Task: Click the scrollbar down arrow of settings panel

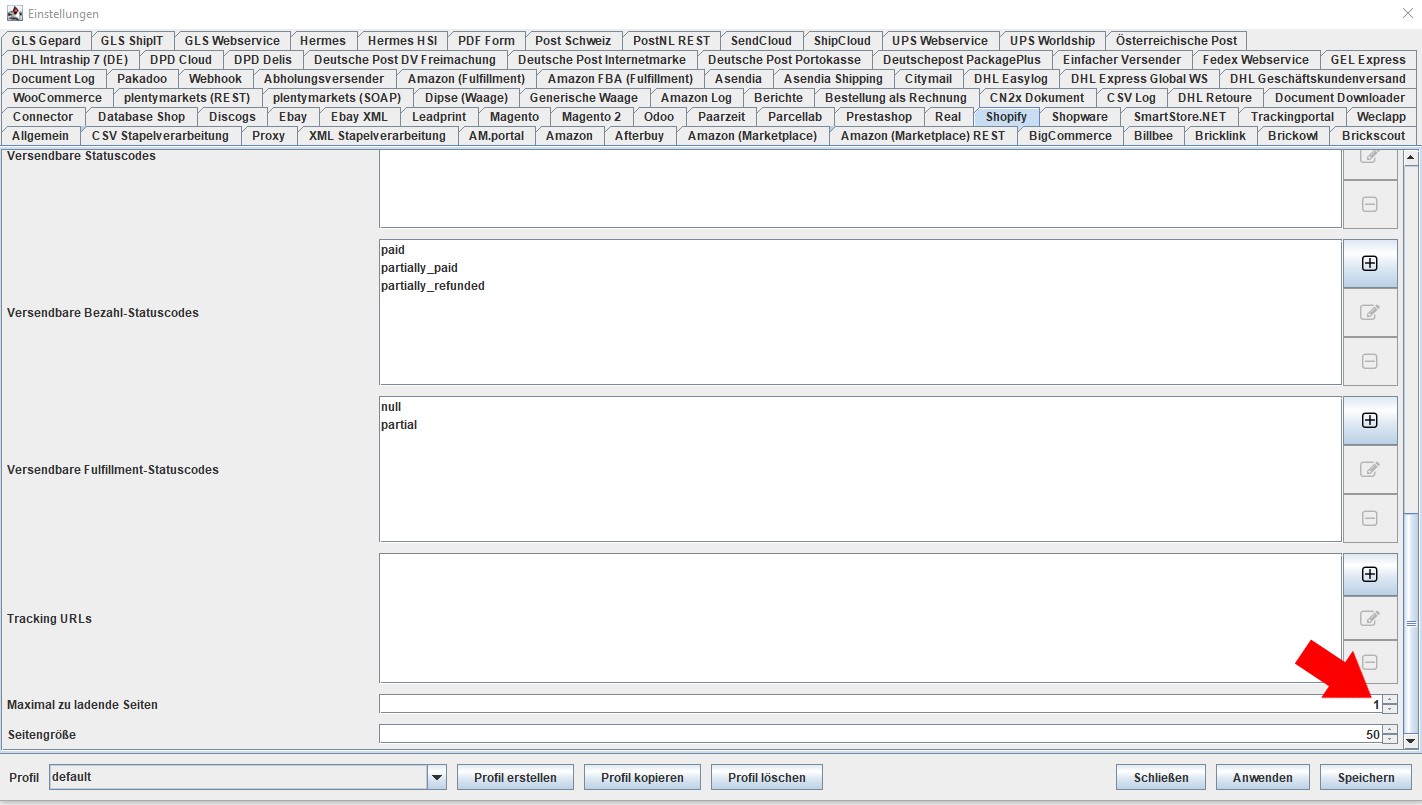Action: (x=1411, y=741)
